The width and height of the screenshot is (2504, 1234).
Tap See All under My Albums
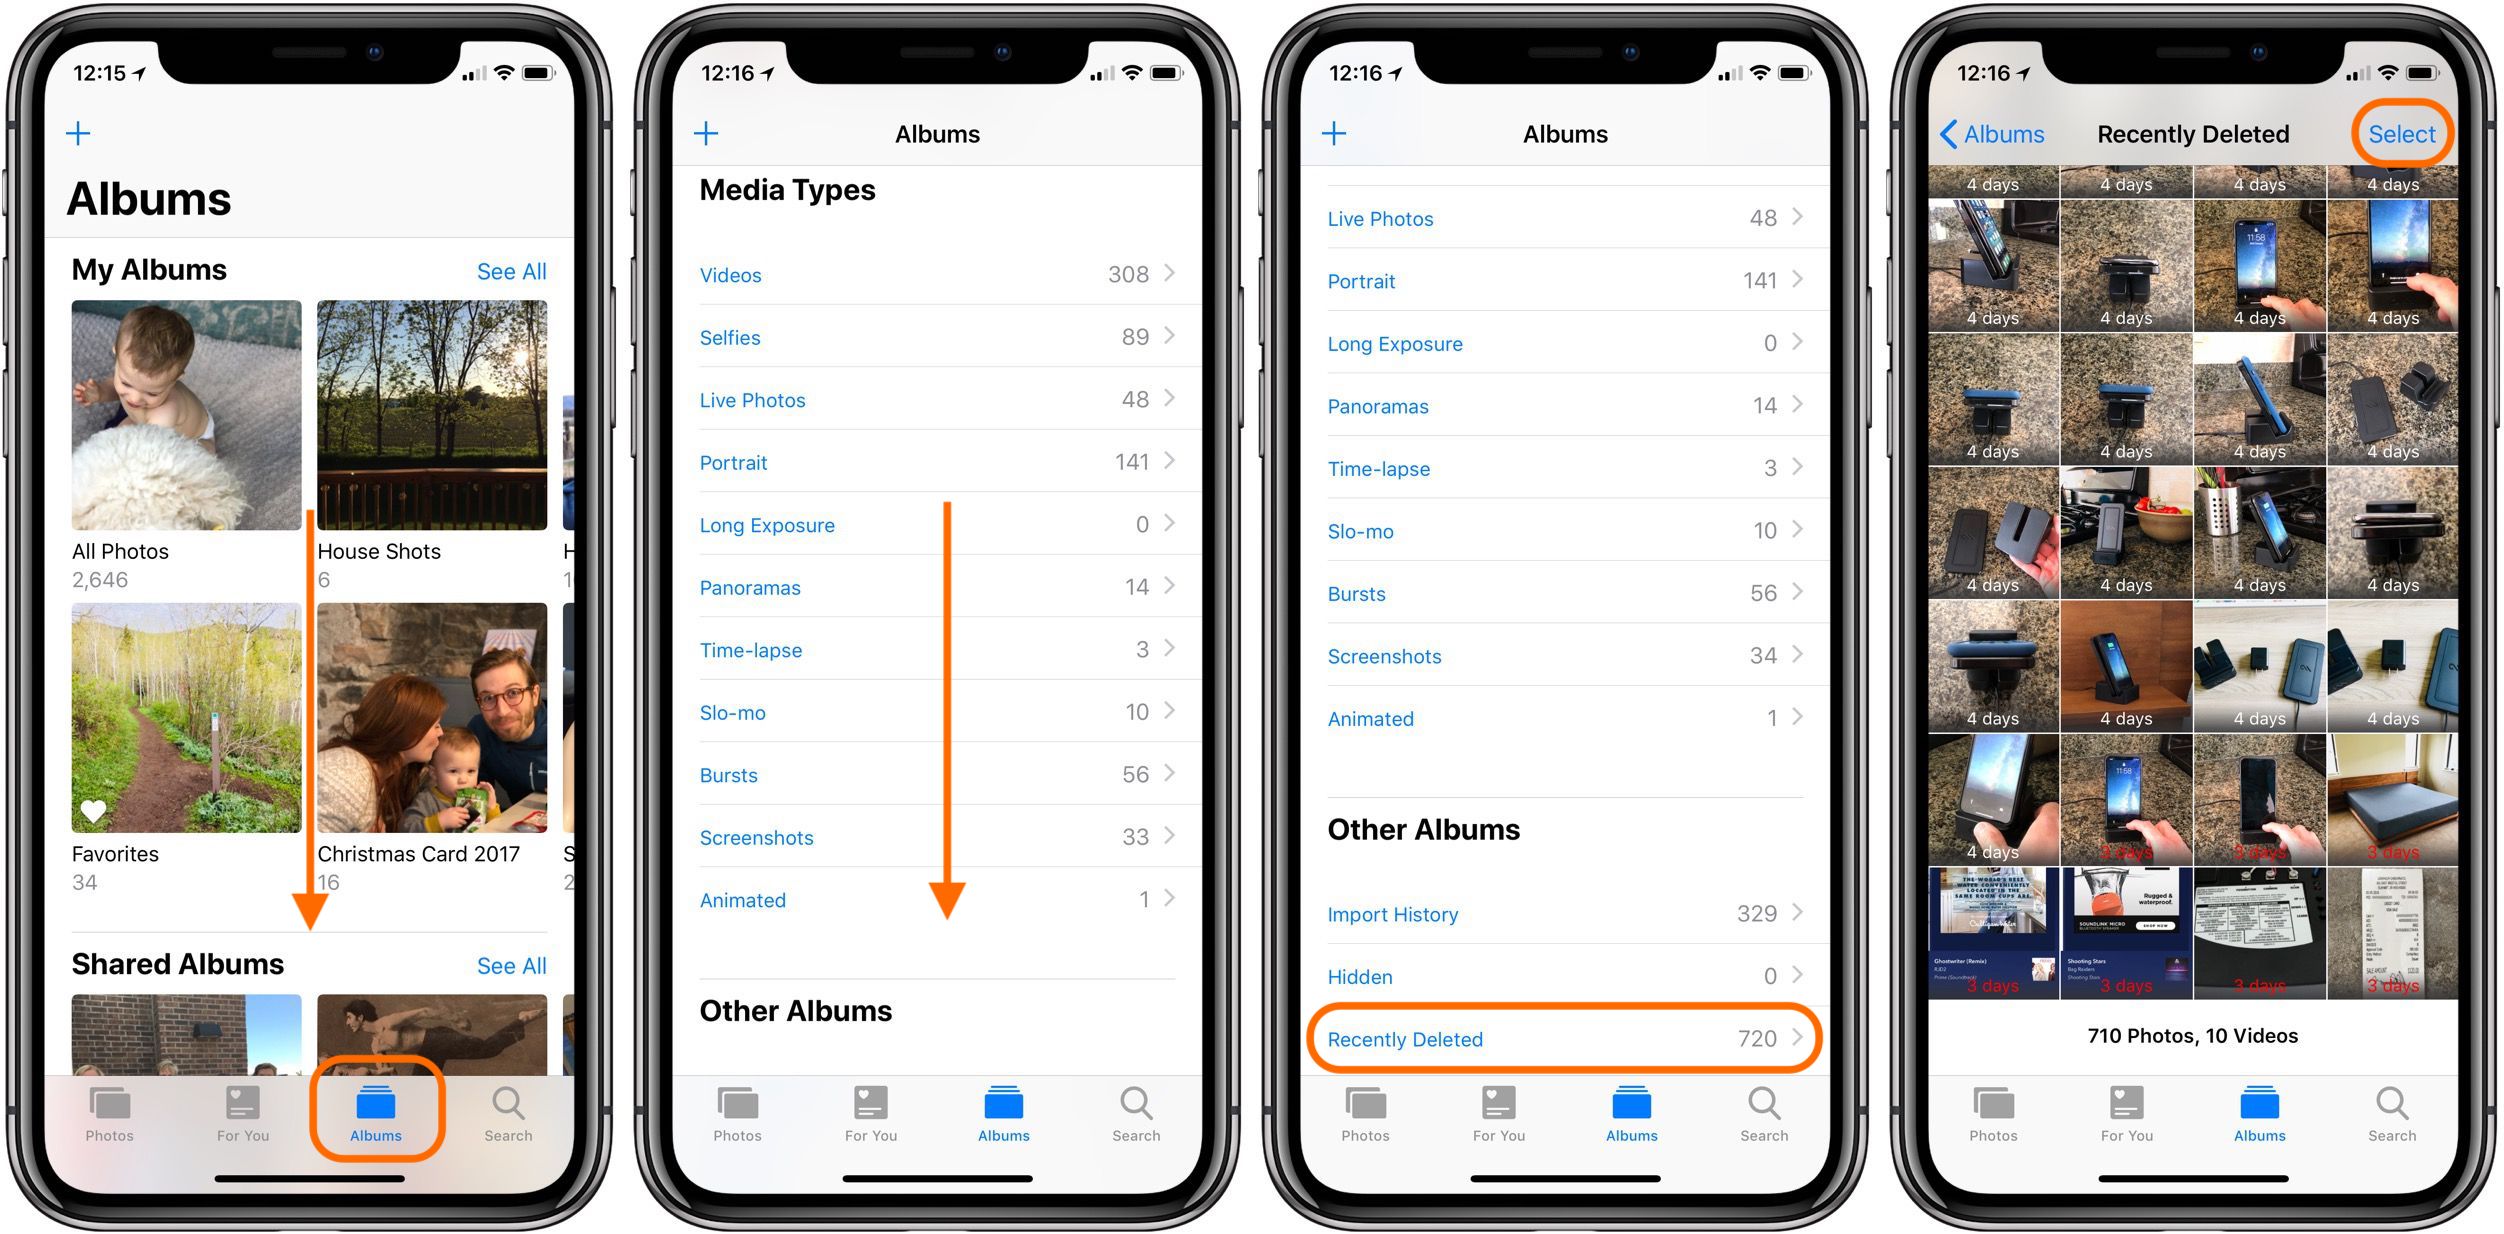[516, 268]
